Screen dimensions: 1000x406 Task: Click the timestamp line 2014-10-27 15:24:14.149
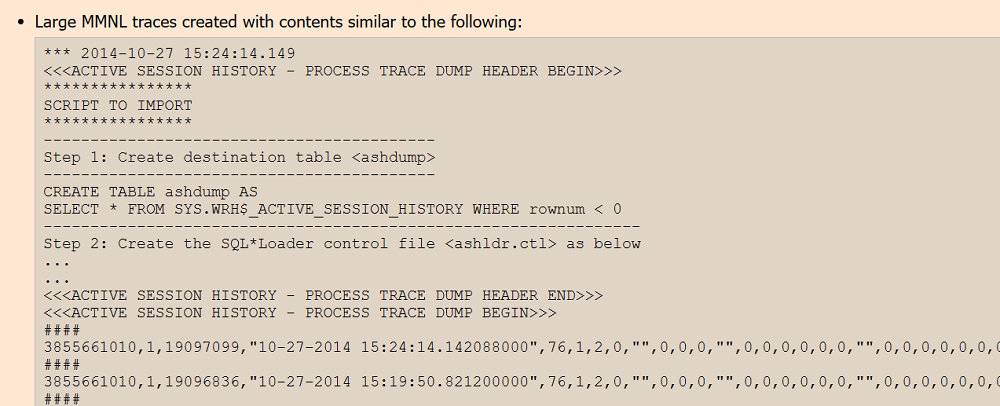[x=170, y=54]
